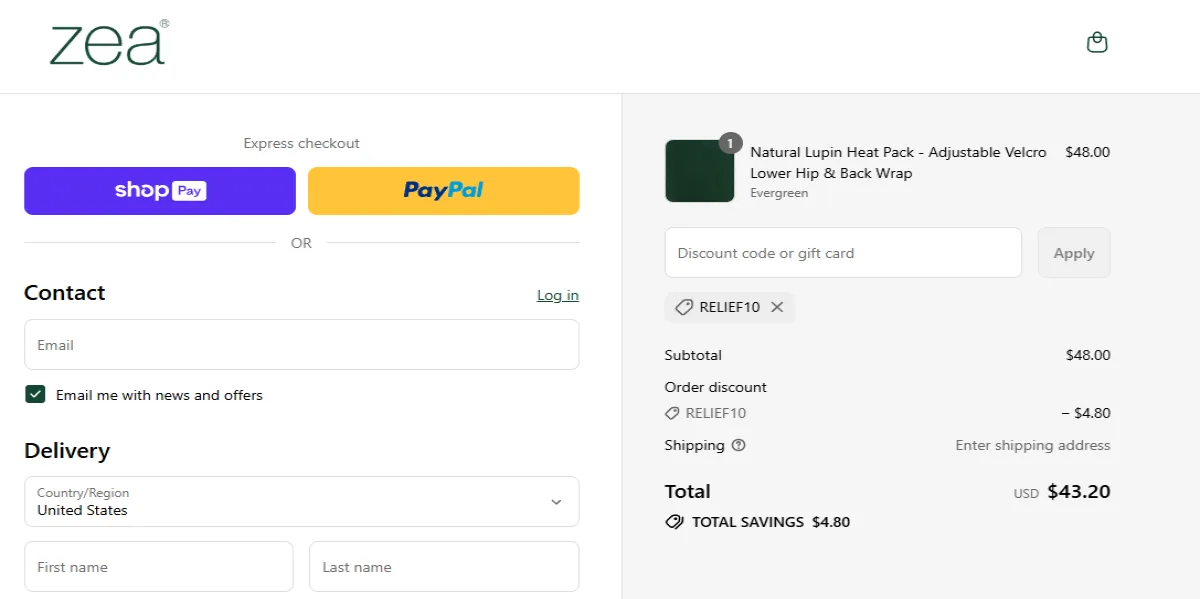Click the Last name field
This screenshot has width=1200, height=599.
coord(443,566)
